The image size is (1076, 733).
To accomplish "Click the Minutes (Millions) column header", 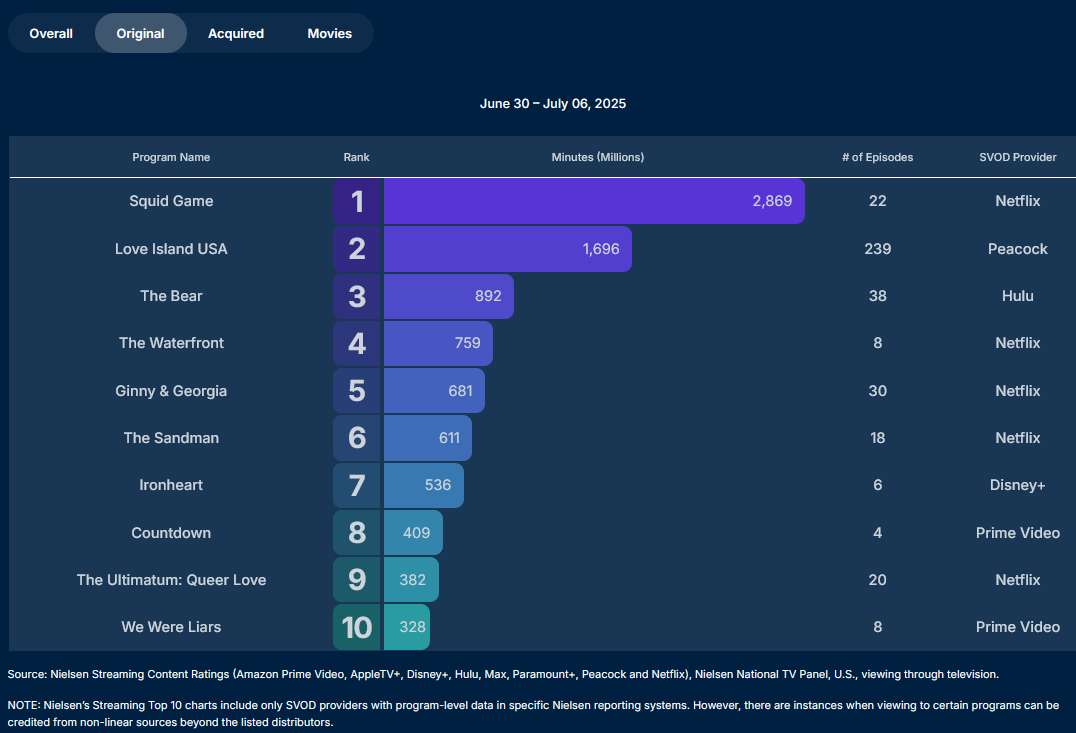I will pos(598,157).
